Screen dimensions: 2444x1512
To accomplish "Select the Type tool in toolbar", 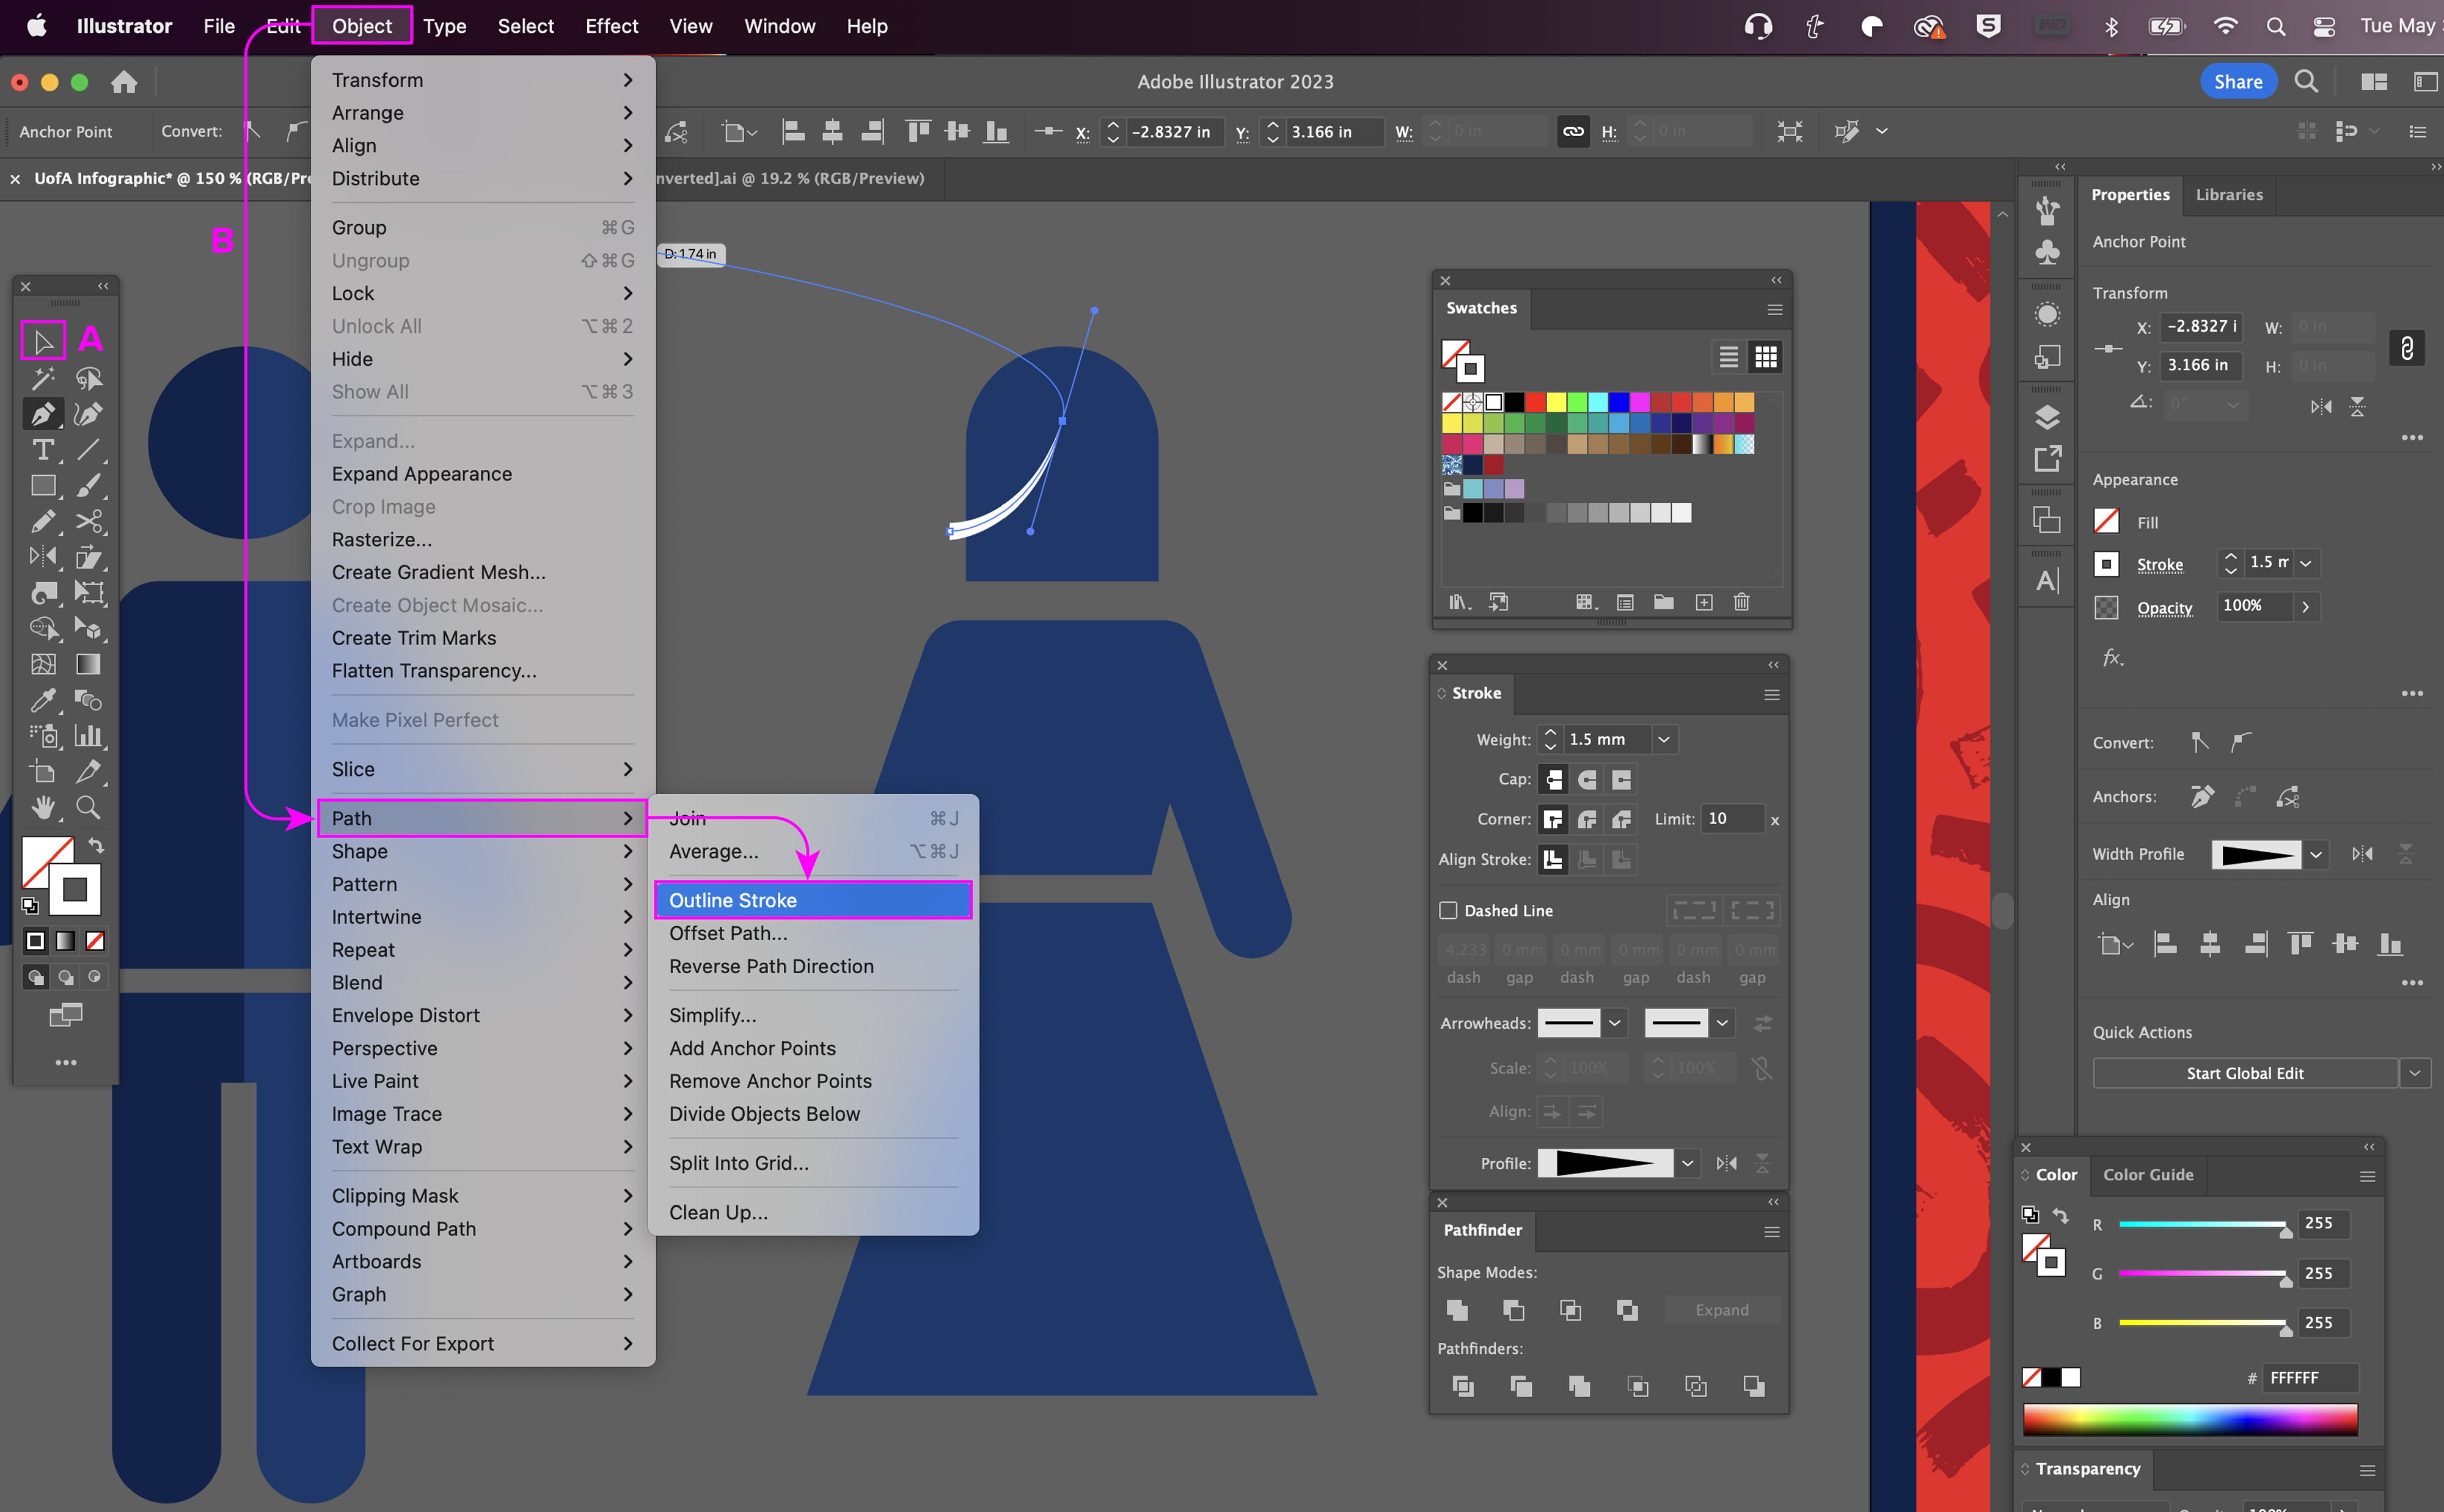I will coord(43,450).
